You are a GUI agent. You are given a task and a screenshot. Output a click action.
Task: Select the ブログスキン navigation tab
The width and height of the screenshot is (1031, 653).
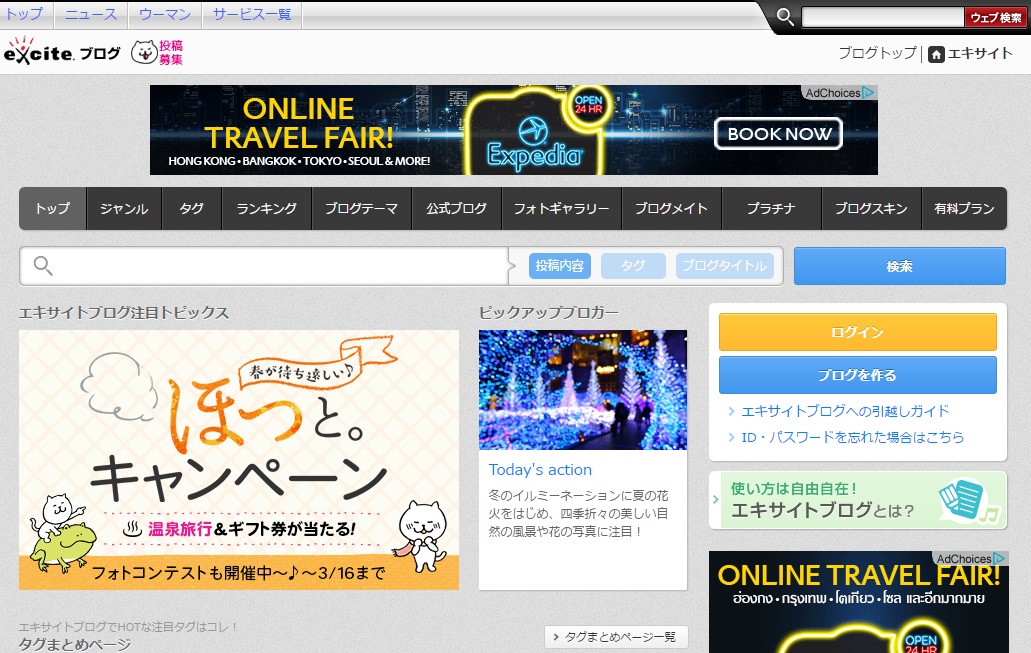(871, 208)
